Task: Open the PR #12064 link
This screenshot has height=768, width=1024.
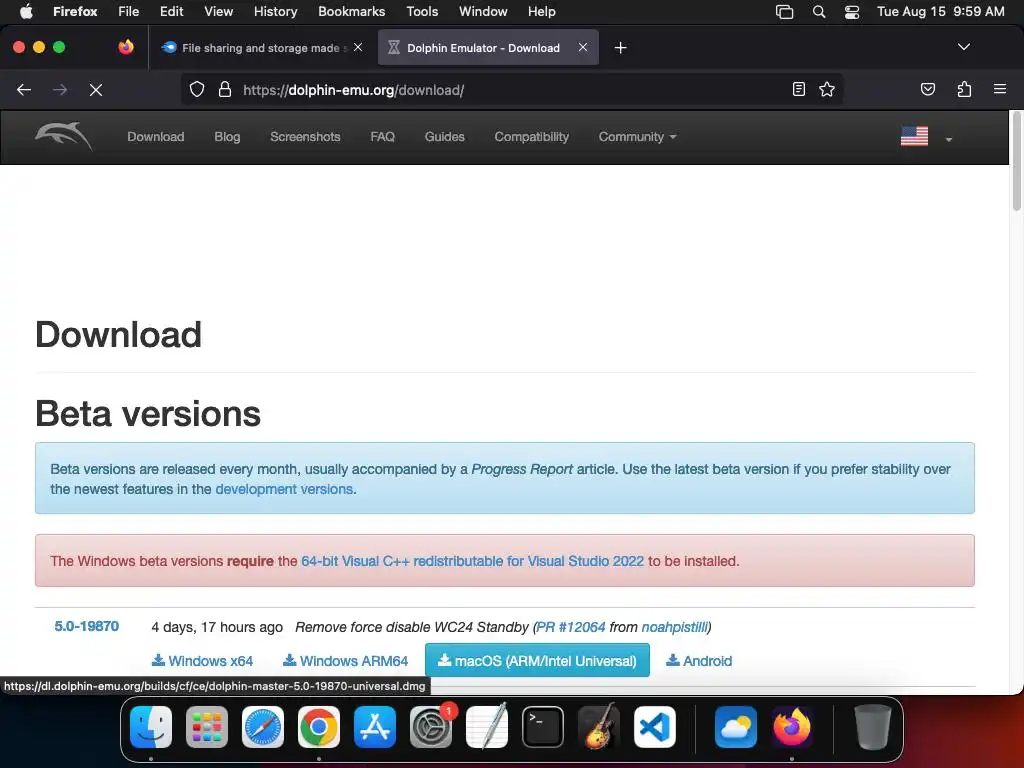Action: (571, 627)
